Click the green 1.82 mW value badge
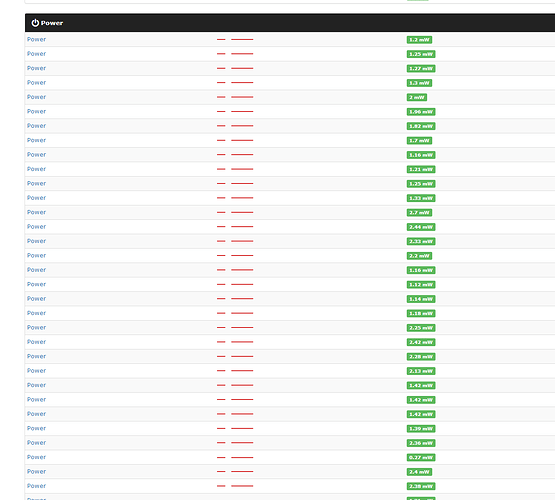555x500 pixels. click(421, 126)
